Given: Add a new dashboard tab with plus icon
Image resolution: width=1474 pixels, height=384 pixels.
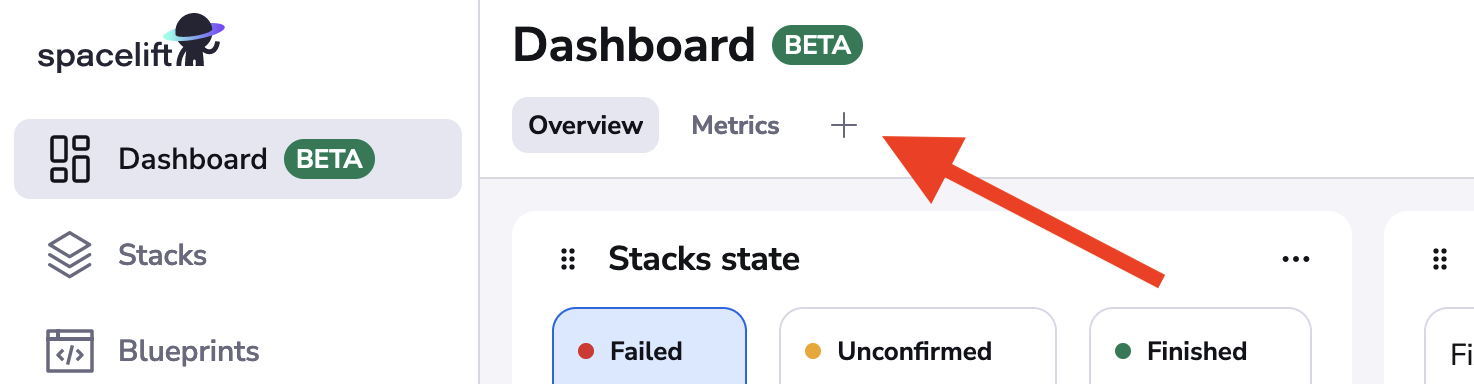Looking at the screenshot, I should (844, 125).
